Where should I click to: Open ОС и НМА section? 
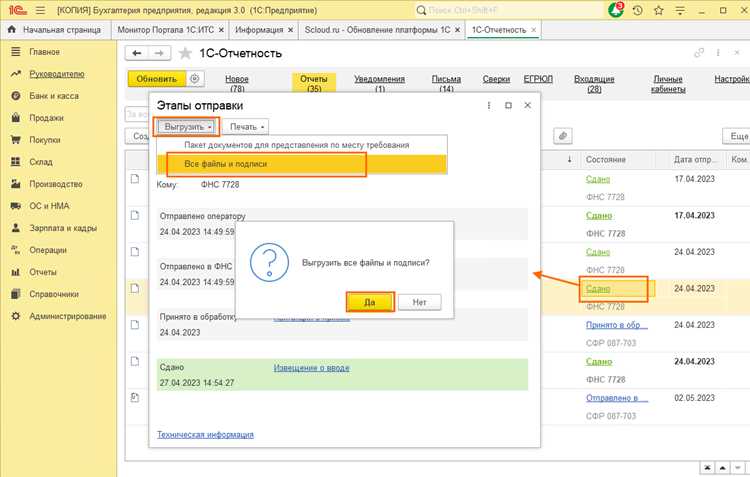tap(49, 206)
